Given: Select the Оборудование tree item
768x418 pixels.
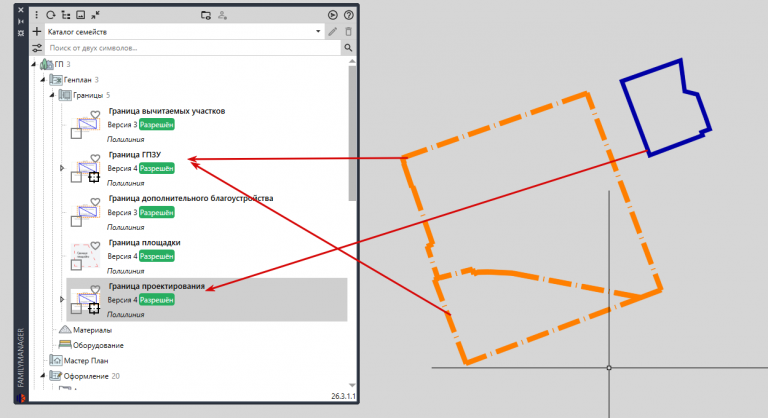Looking at the screenshot, I should [98, 345].
